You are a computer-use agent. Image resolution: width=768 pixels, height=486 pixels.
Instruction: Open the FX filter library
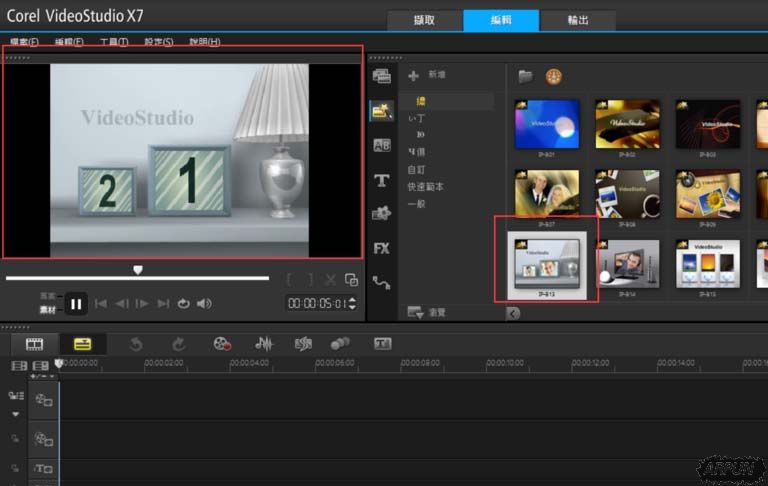pos(381,248)
